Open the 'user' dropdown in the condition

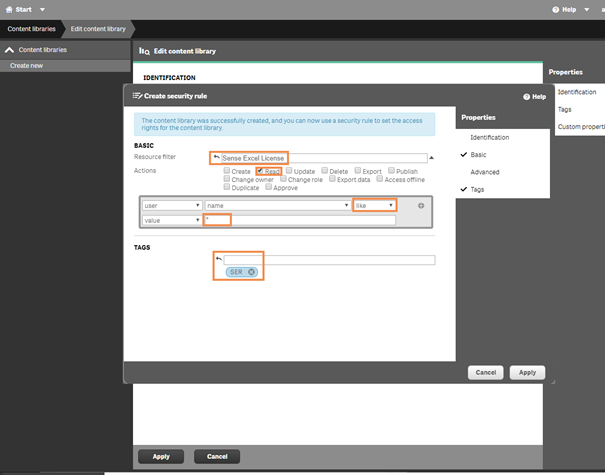coord(171,205)
